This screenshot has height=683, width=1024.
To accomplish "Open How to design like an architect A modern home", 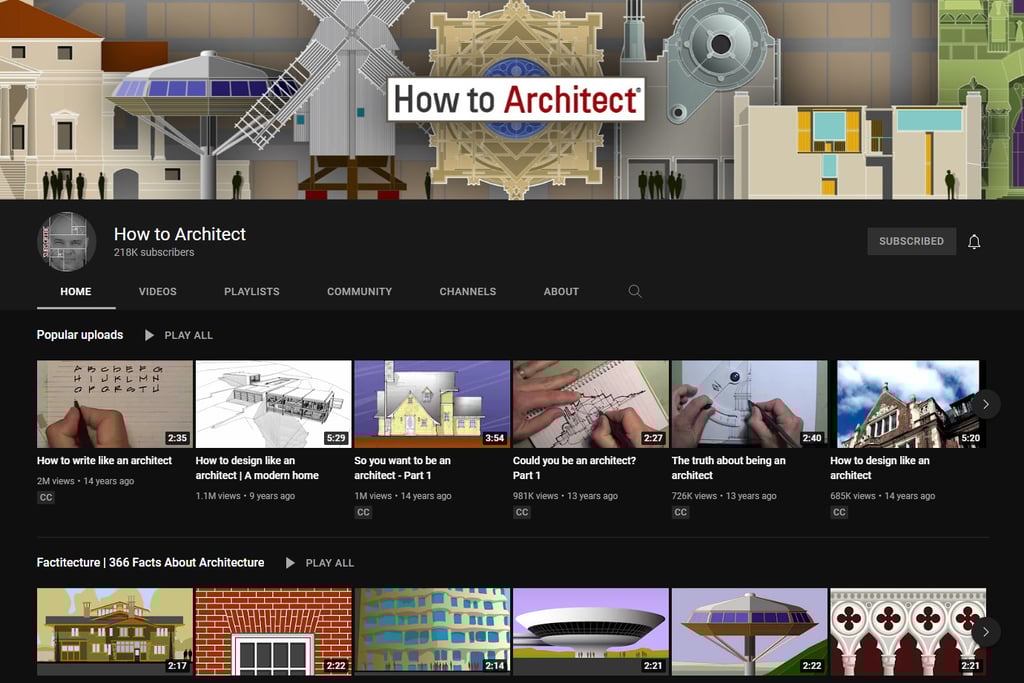I will [x=257, y=468].
